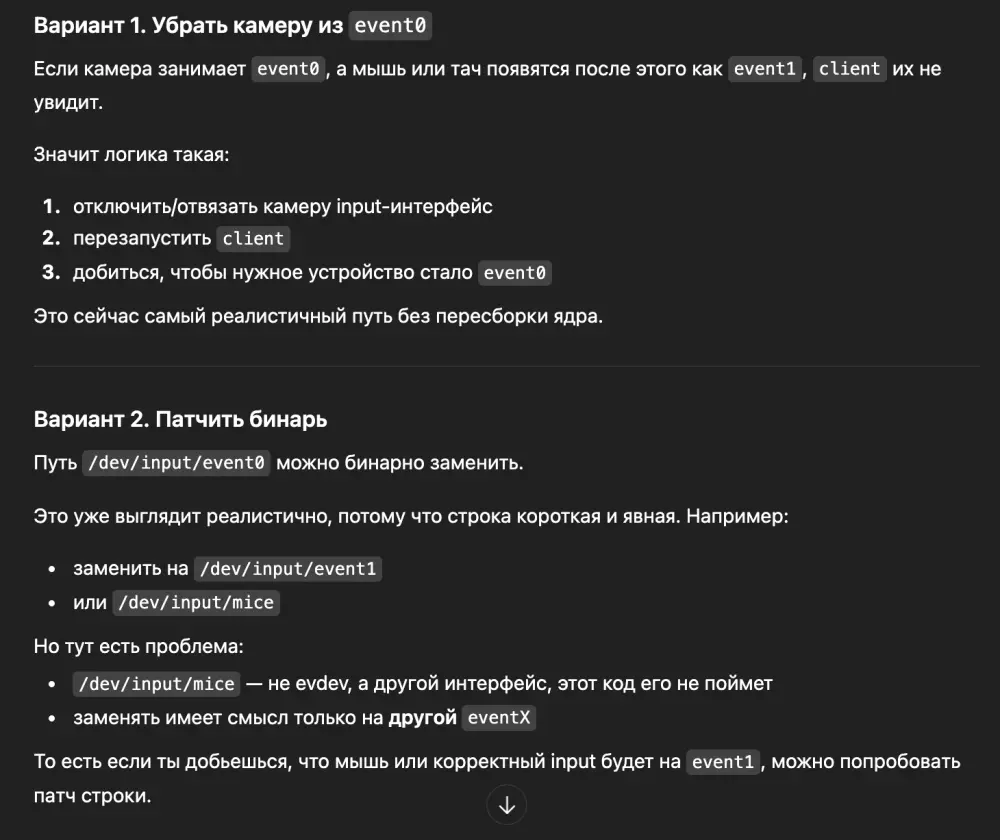This screenshot has height=840, width=1000.
Task: Click the event0 chip after "устройство стало"
Action: pos(515,273)
